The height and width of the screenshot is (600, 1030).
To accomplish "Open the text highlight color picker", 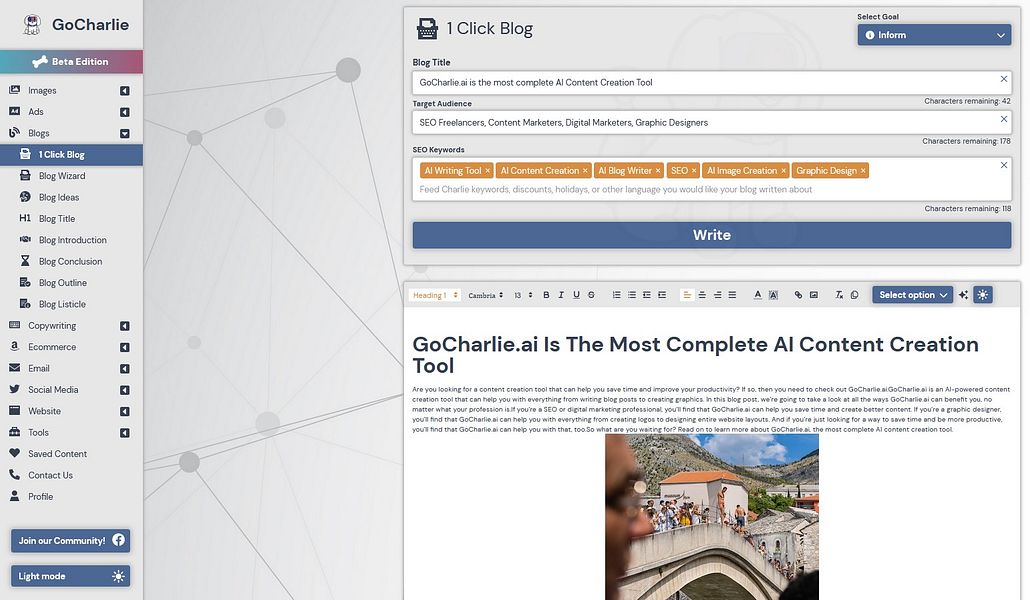I will coord(773,295).
